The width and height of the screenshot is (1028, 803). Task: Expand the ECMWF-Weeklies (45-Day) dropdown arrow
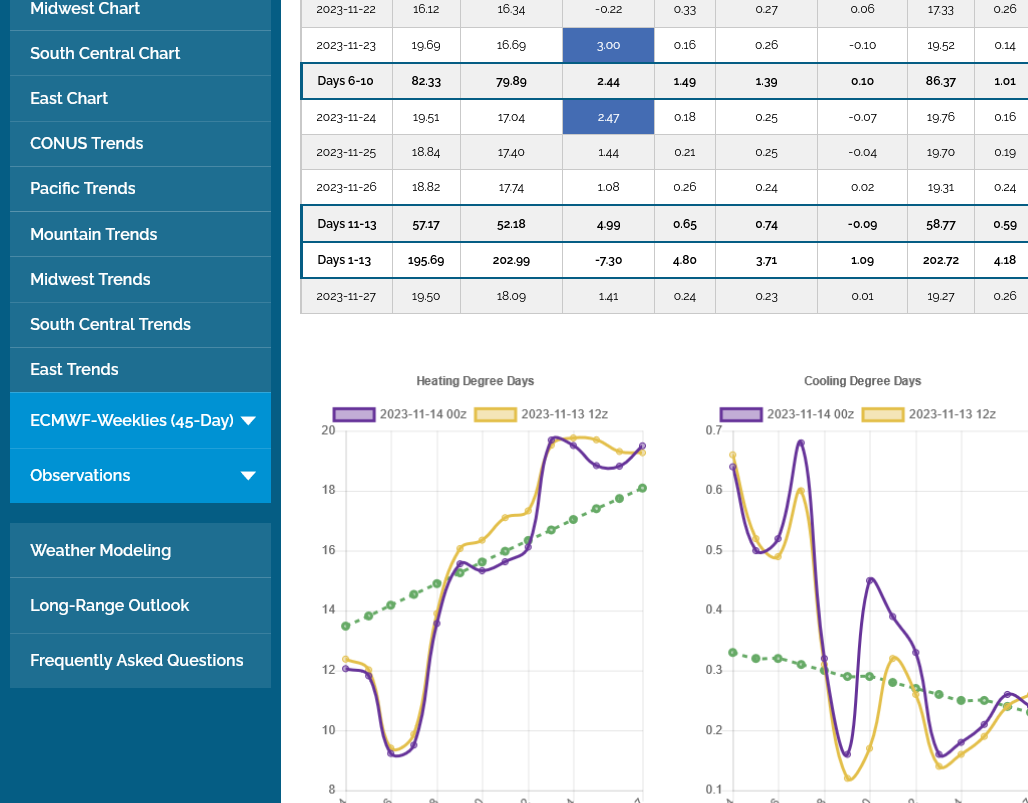248,421
